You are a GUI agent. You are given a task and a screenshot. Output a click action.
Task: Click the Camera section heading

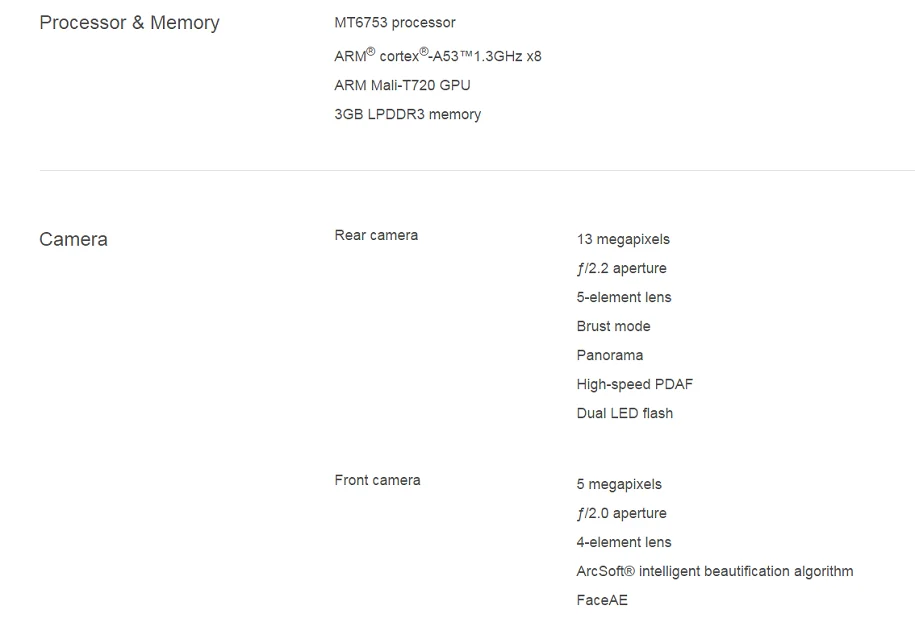tap(74, 239)
